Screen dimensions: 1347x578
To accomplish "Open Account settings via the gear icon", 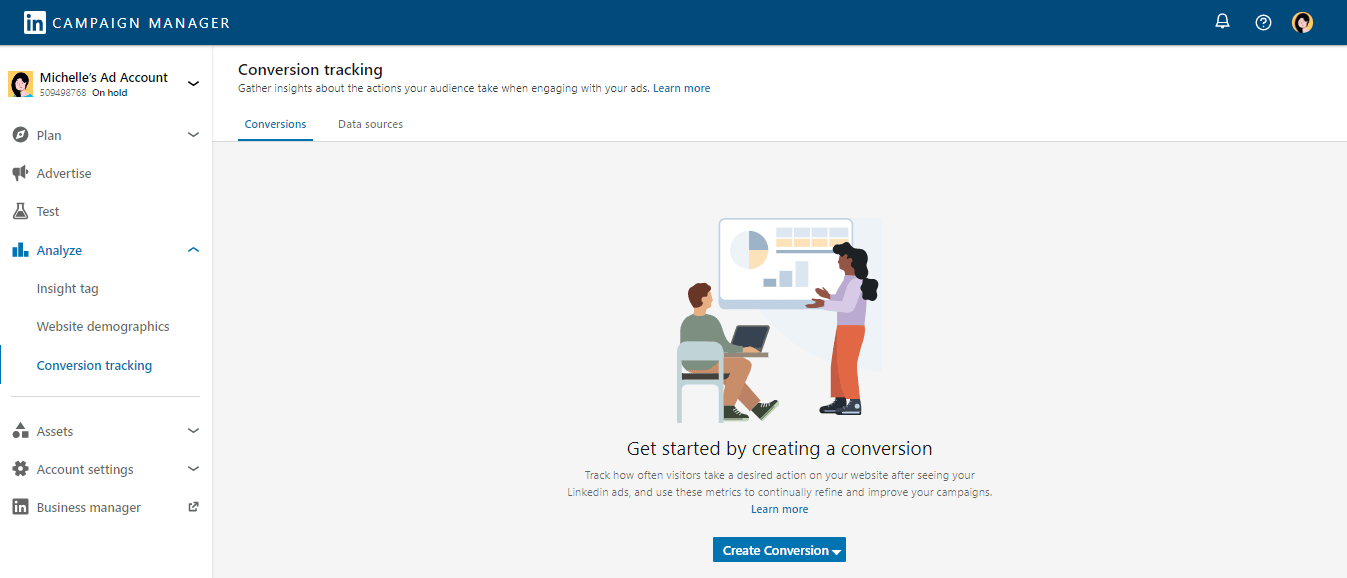I will pos(22,468).
